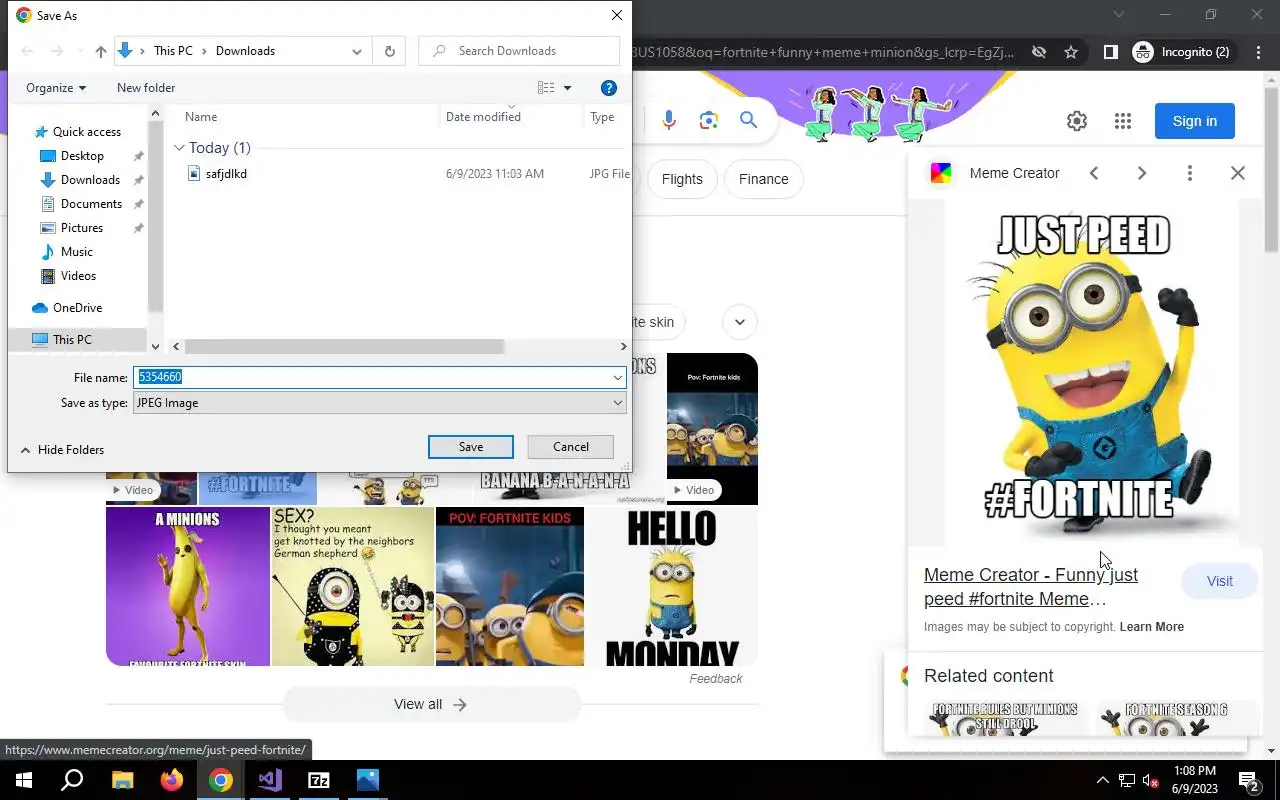The width and height of the screenshot is (1280, 800).
Task: Change file view layout icon
Action: pos(546,88)
